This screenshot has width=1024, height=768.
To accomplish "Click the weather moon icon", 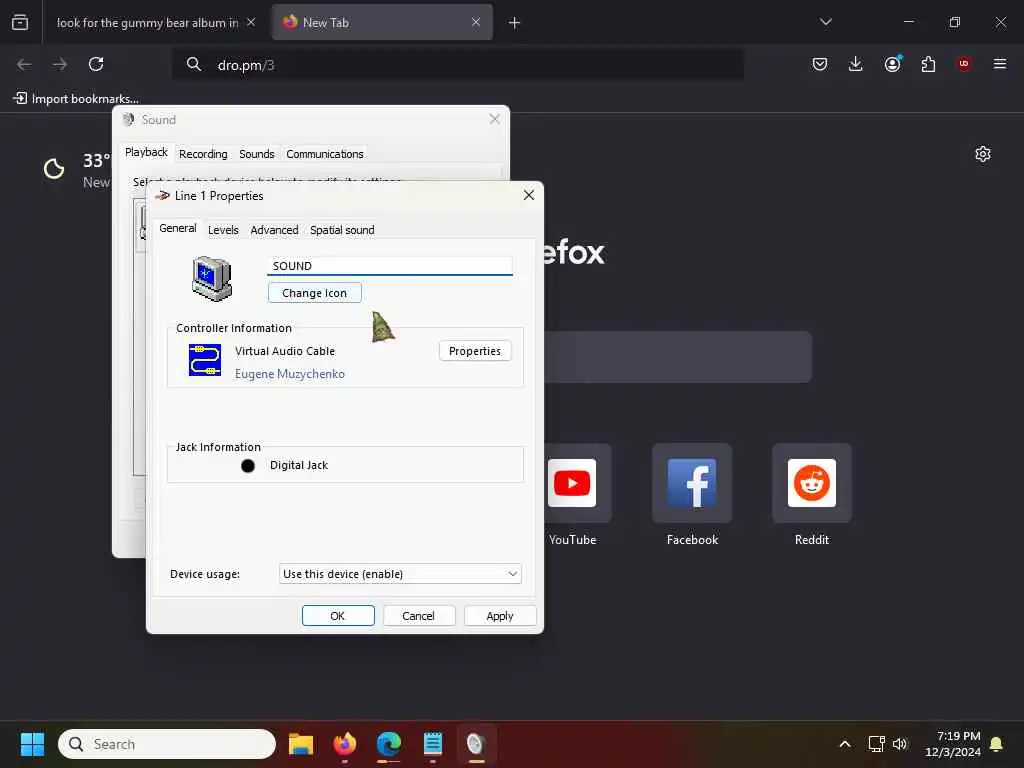I will click(x=54, y=169).
